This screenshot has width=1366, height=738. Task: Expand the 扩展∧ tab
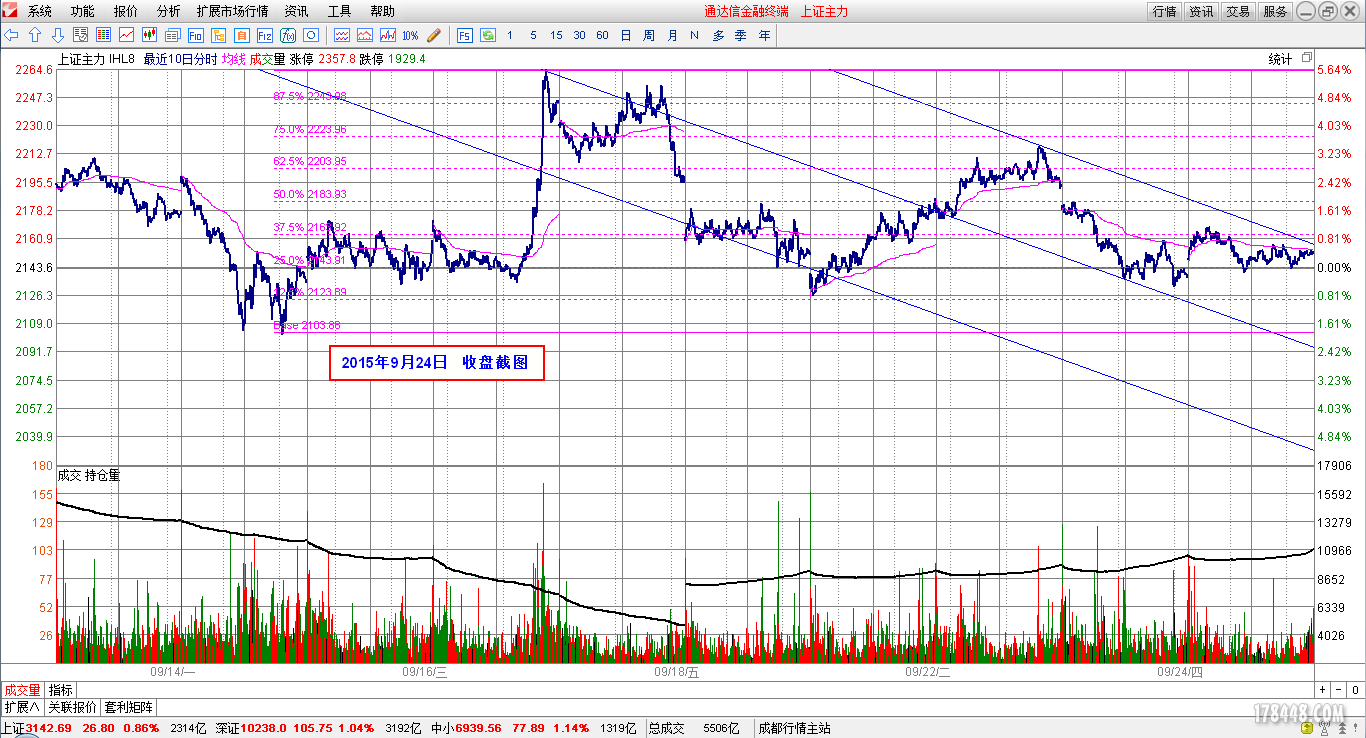click(x=22, y=706)
